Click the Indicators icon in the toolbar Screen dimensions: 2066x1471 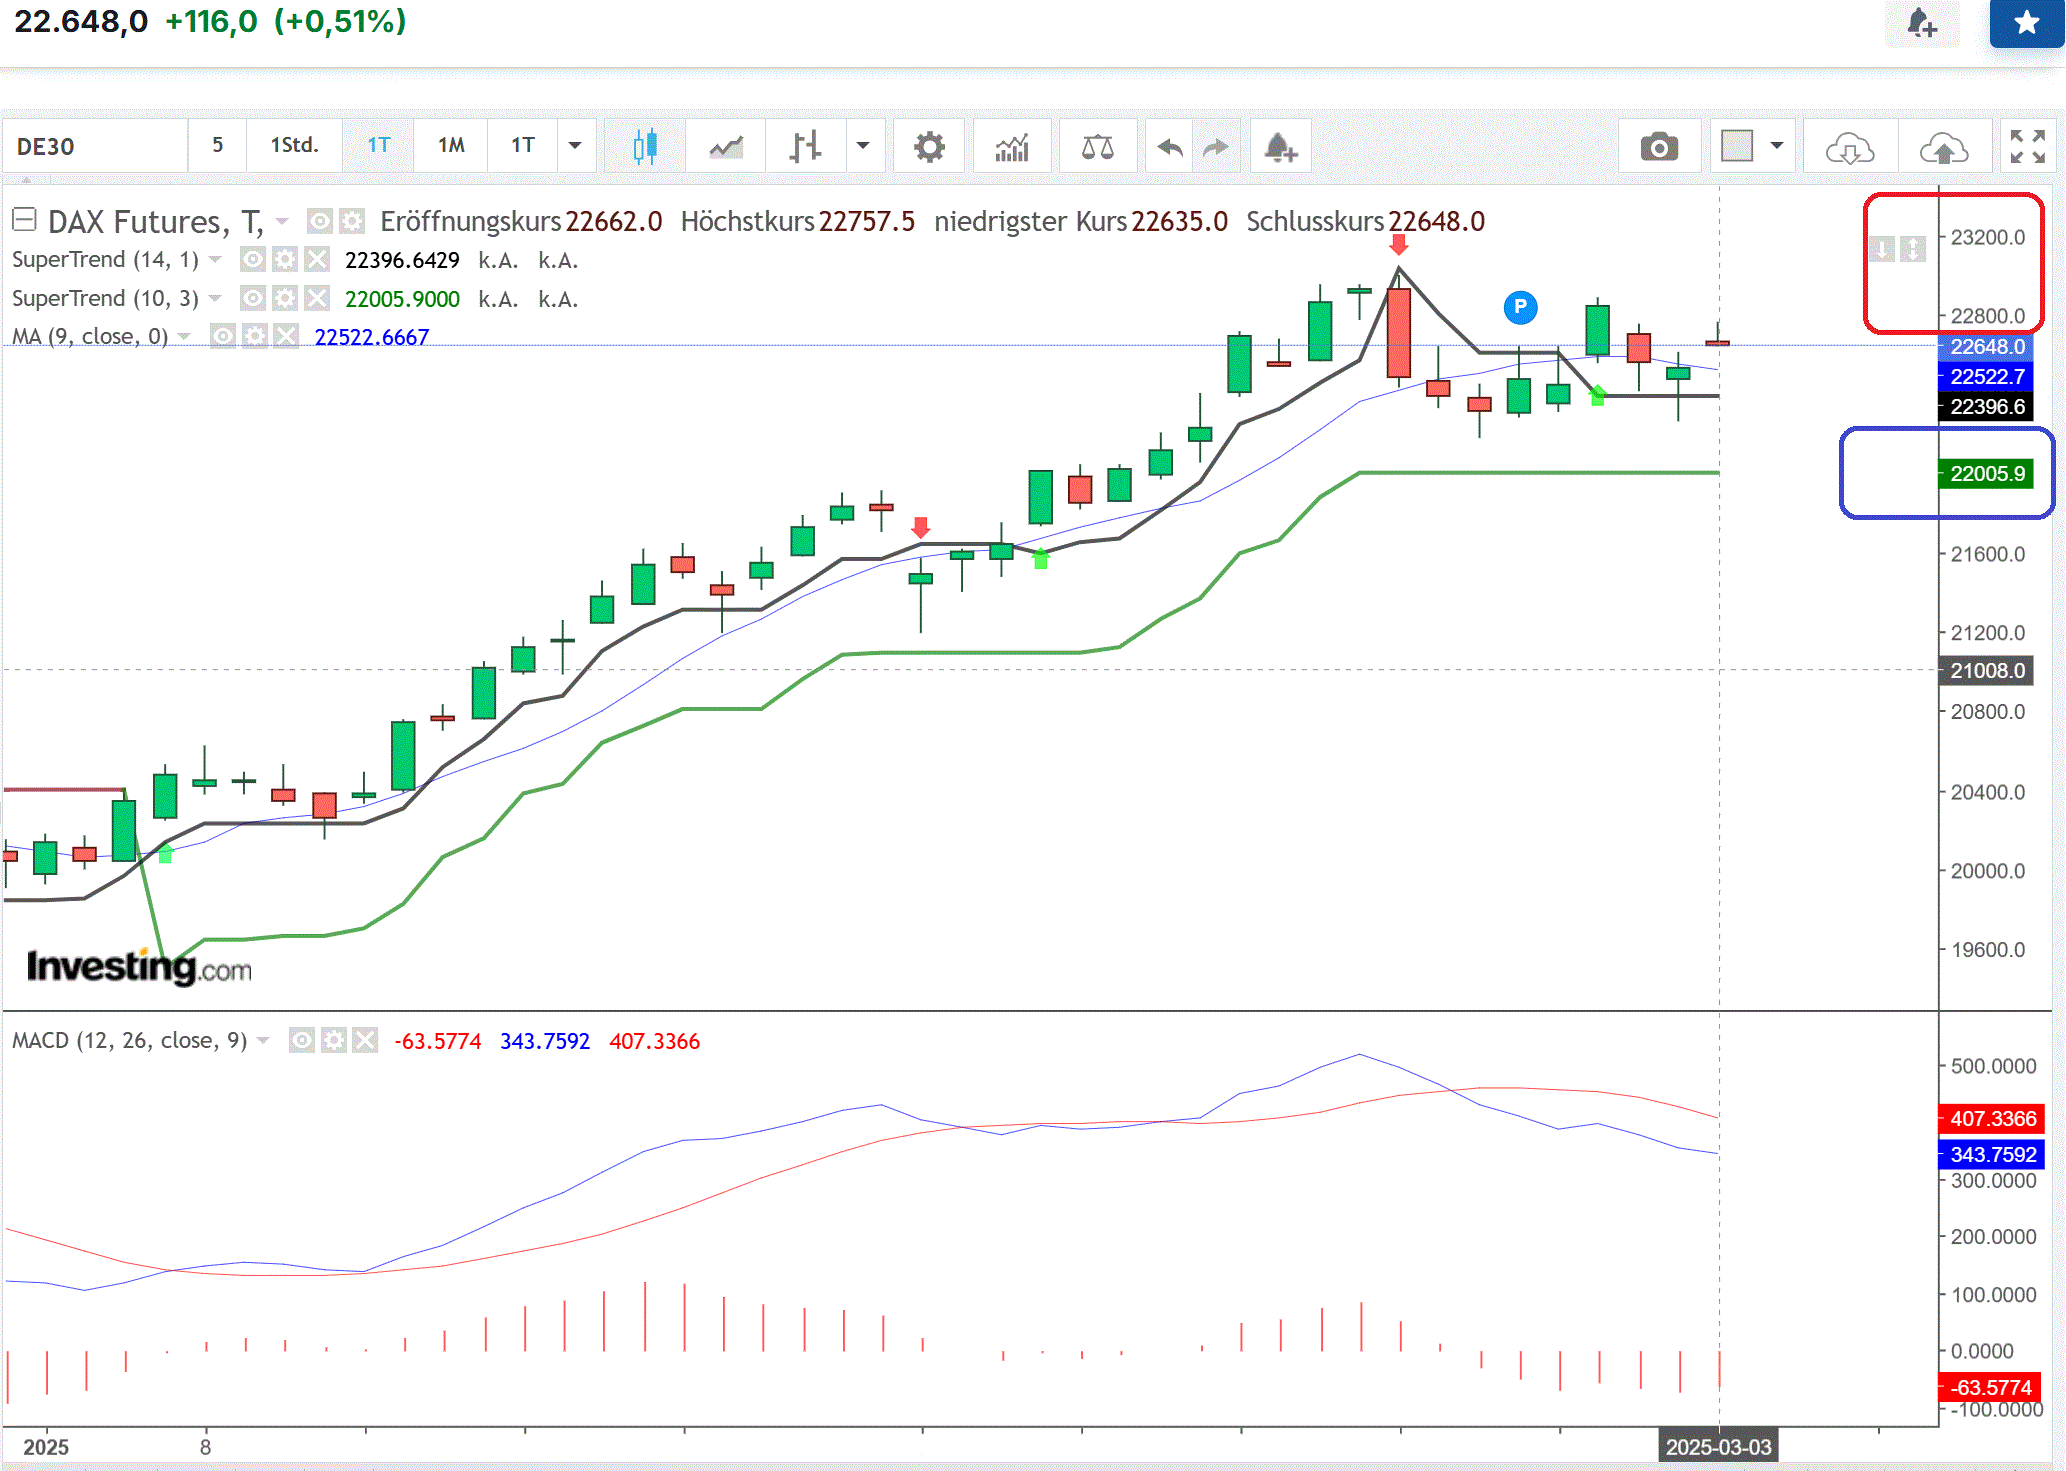pyautogui.click(x=1011, y=146)
